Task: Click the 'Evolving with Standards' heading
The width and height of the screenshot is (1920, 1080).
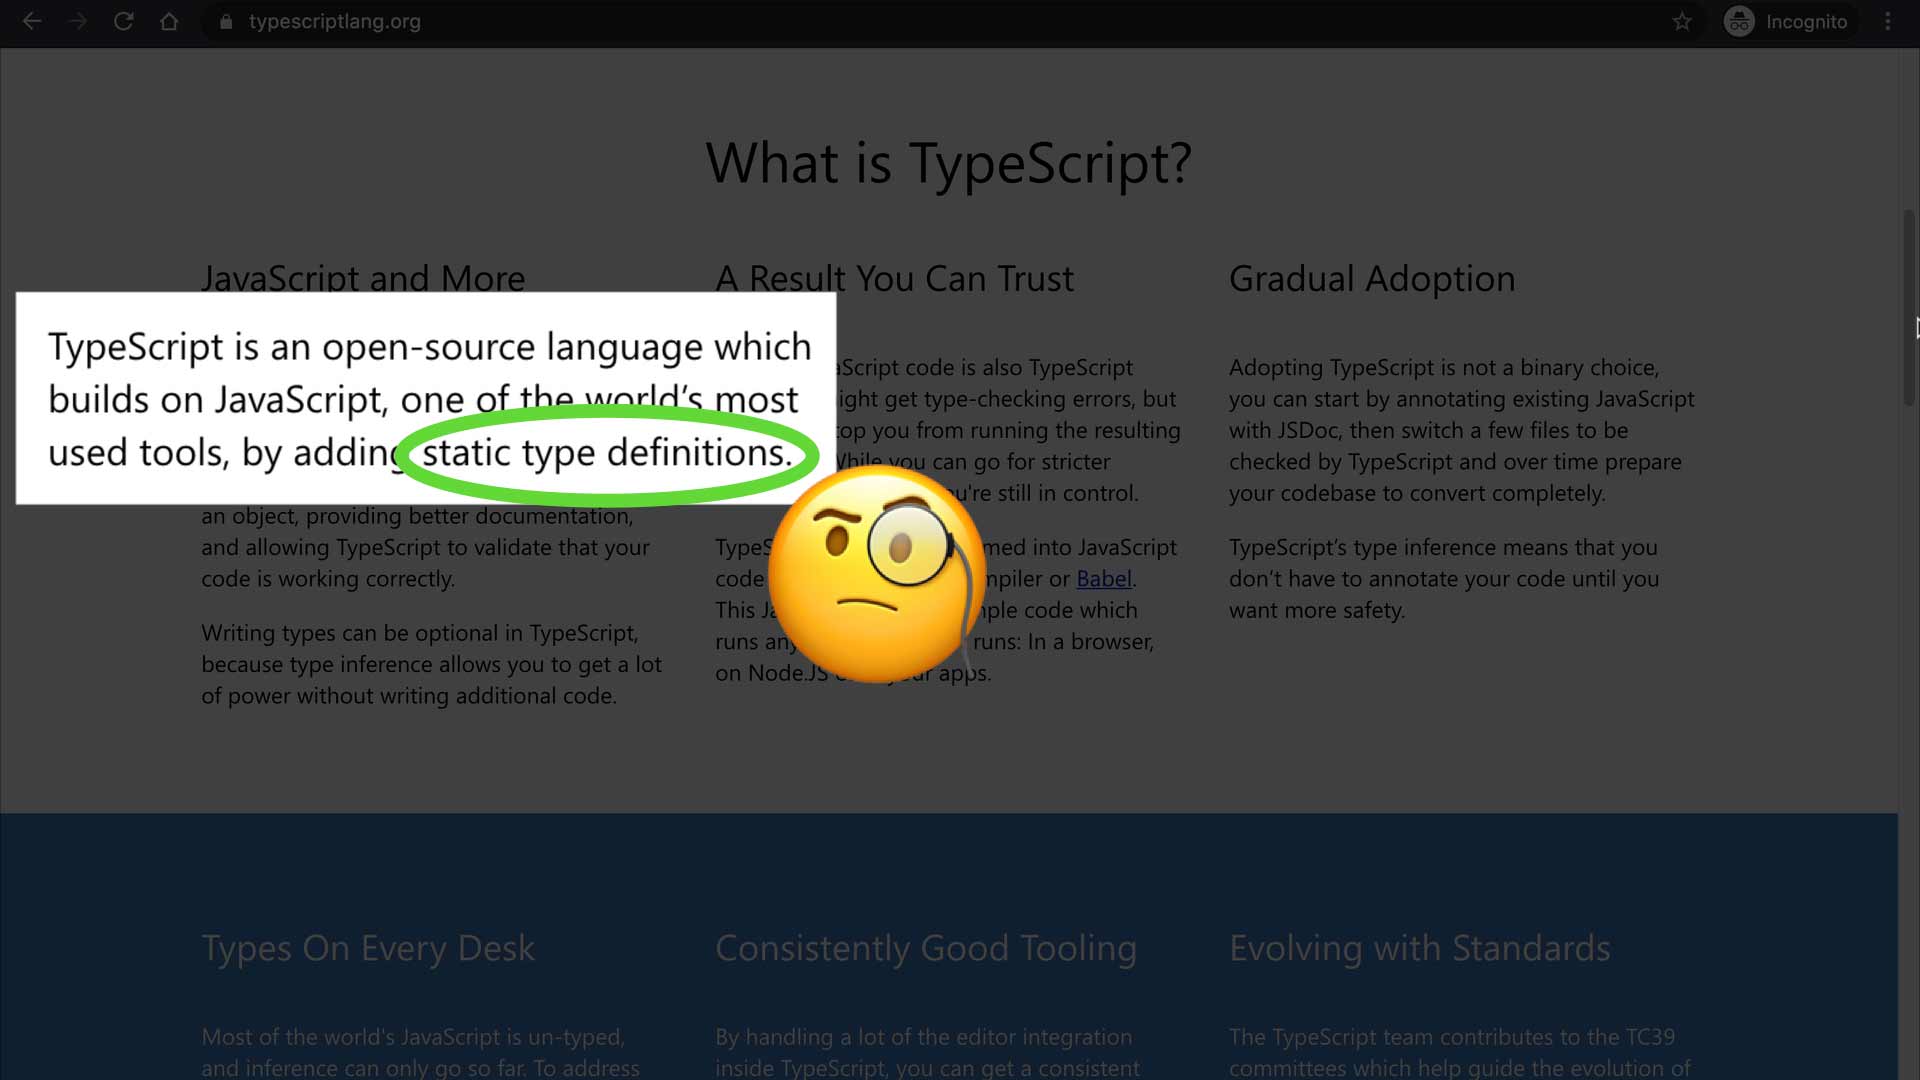Action: point(1419,948)
